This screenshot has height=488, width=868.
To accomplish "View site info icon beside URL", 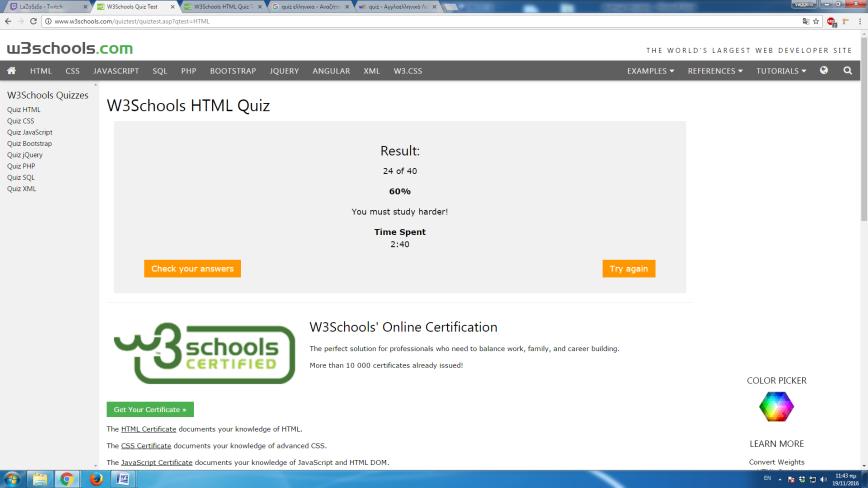I will (x=48, y=22).
